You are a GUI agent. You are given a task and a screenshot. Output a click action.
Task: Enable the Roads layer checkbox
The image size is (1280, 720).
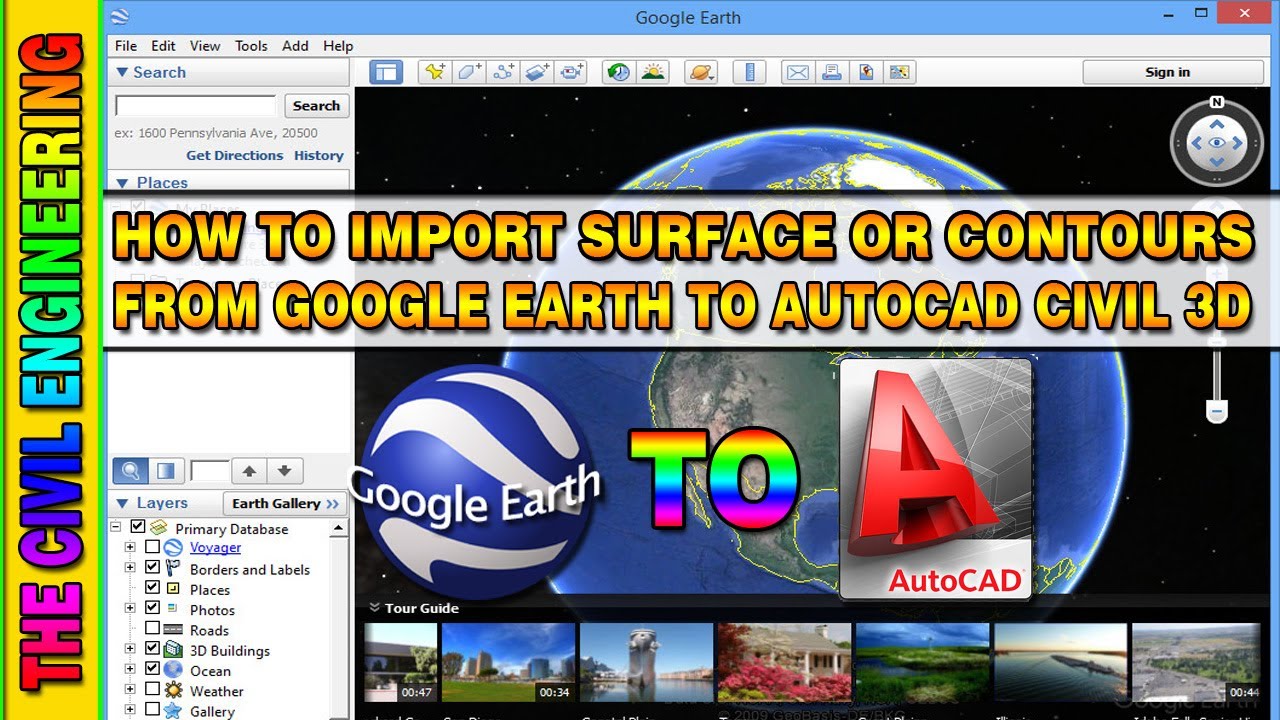tap(152, 629)
